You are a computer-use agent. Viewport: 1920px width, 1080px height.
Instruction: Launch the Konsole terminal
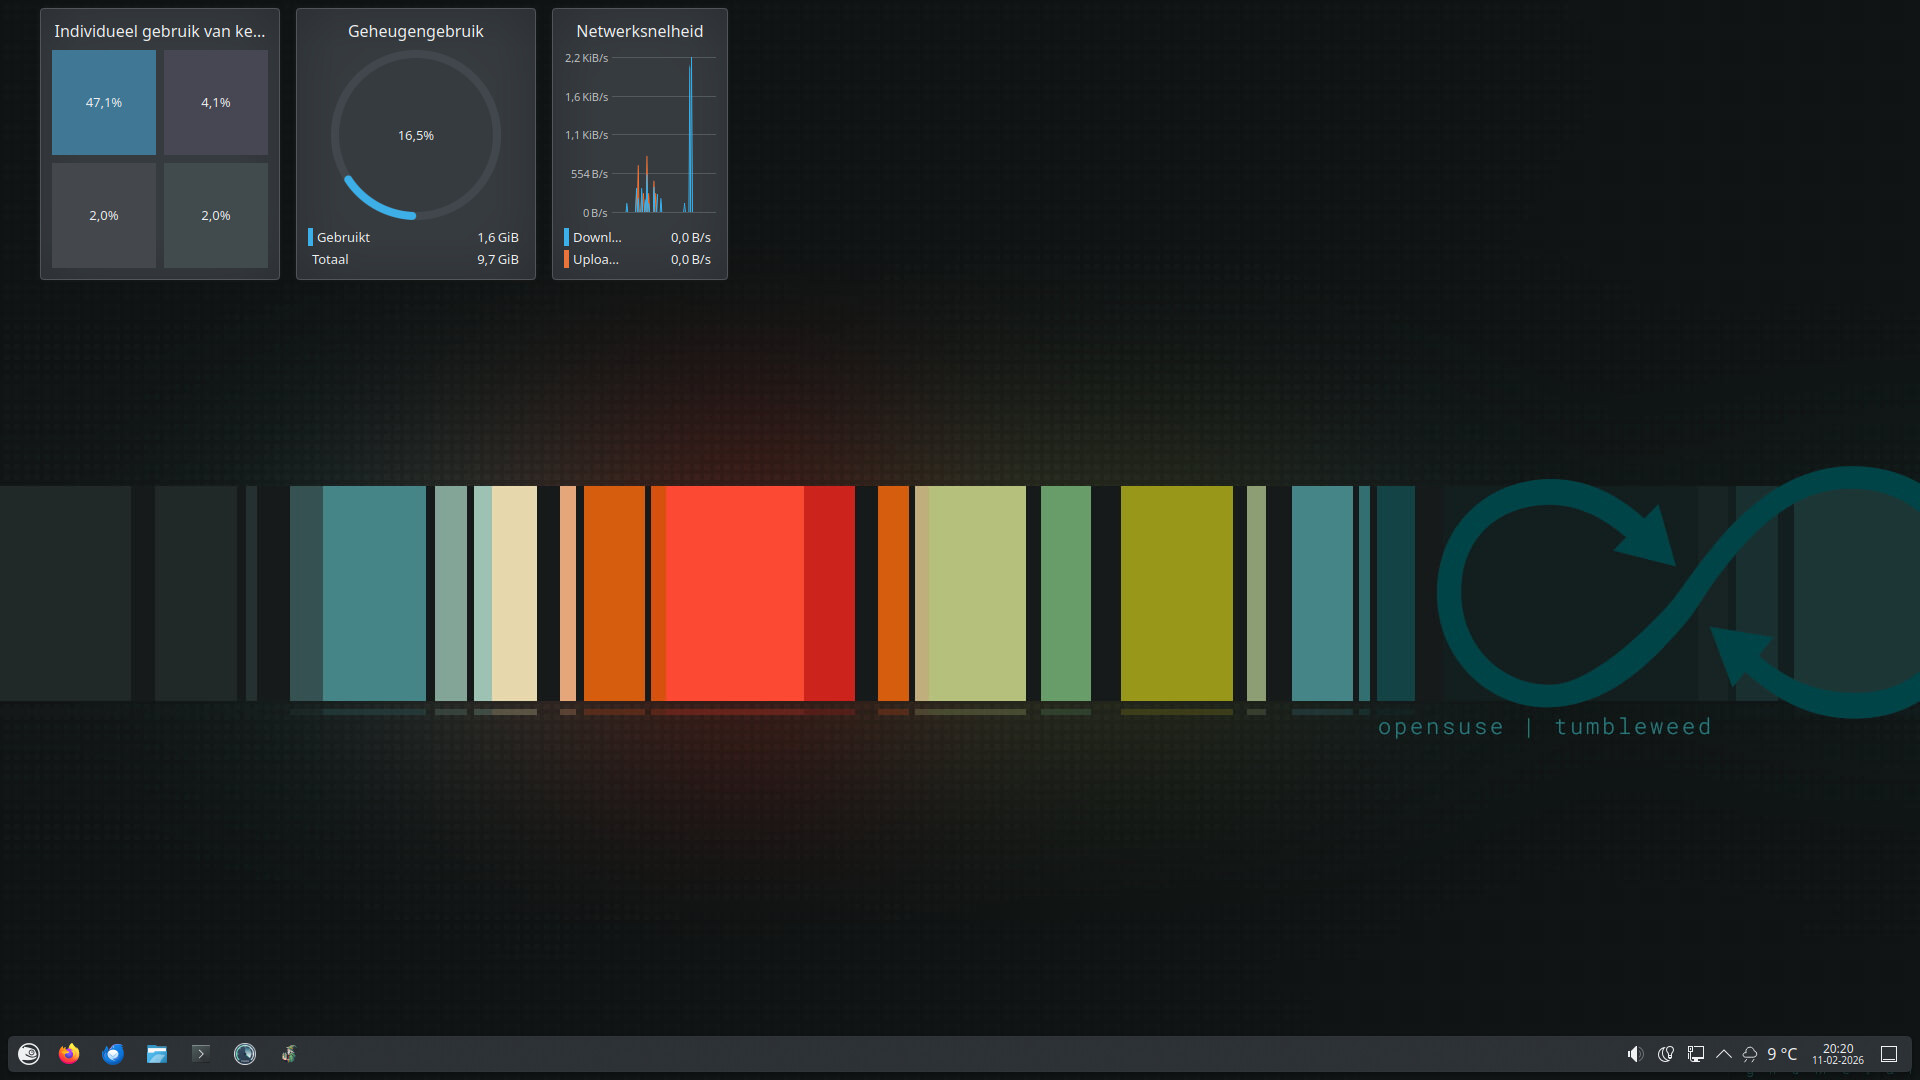tap(201, 1054)
